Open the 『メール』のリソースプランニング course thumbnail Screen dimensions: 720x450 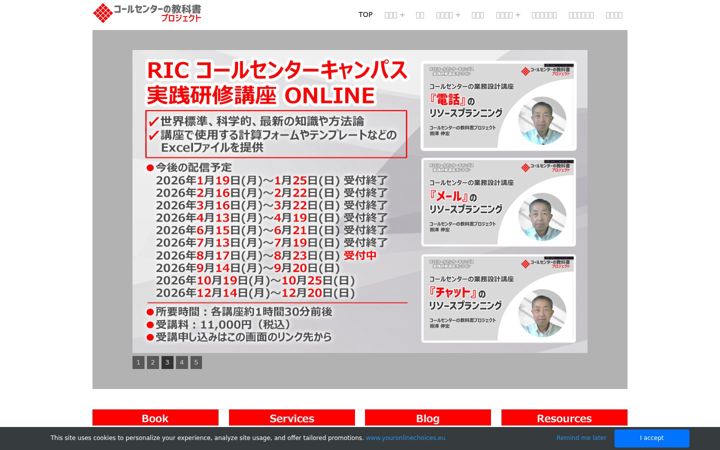(x=499, y=202)
